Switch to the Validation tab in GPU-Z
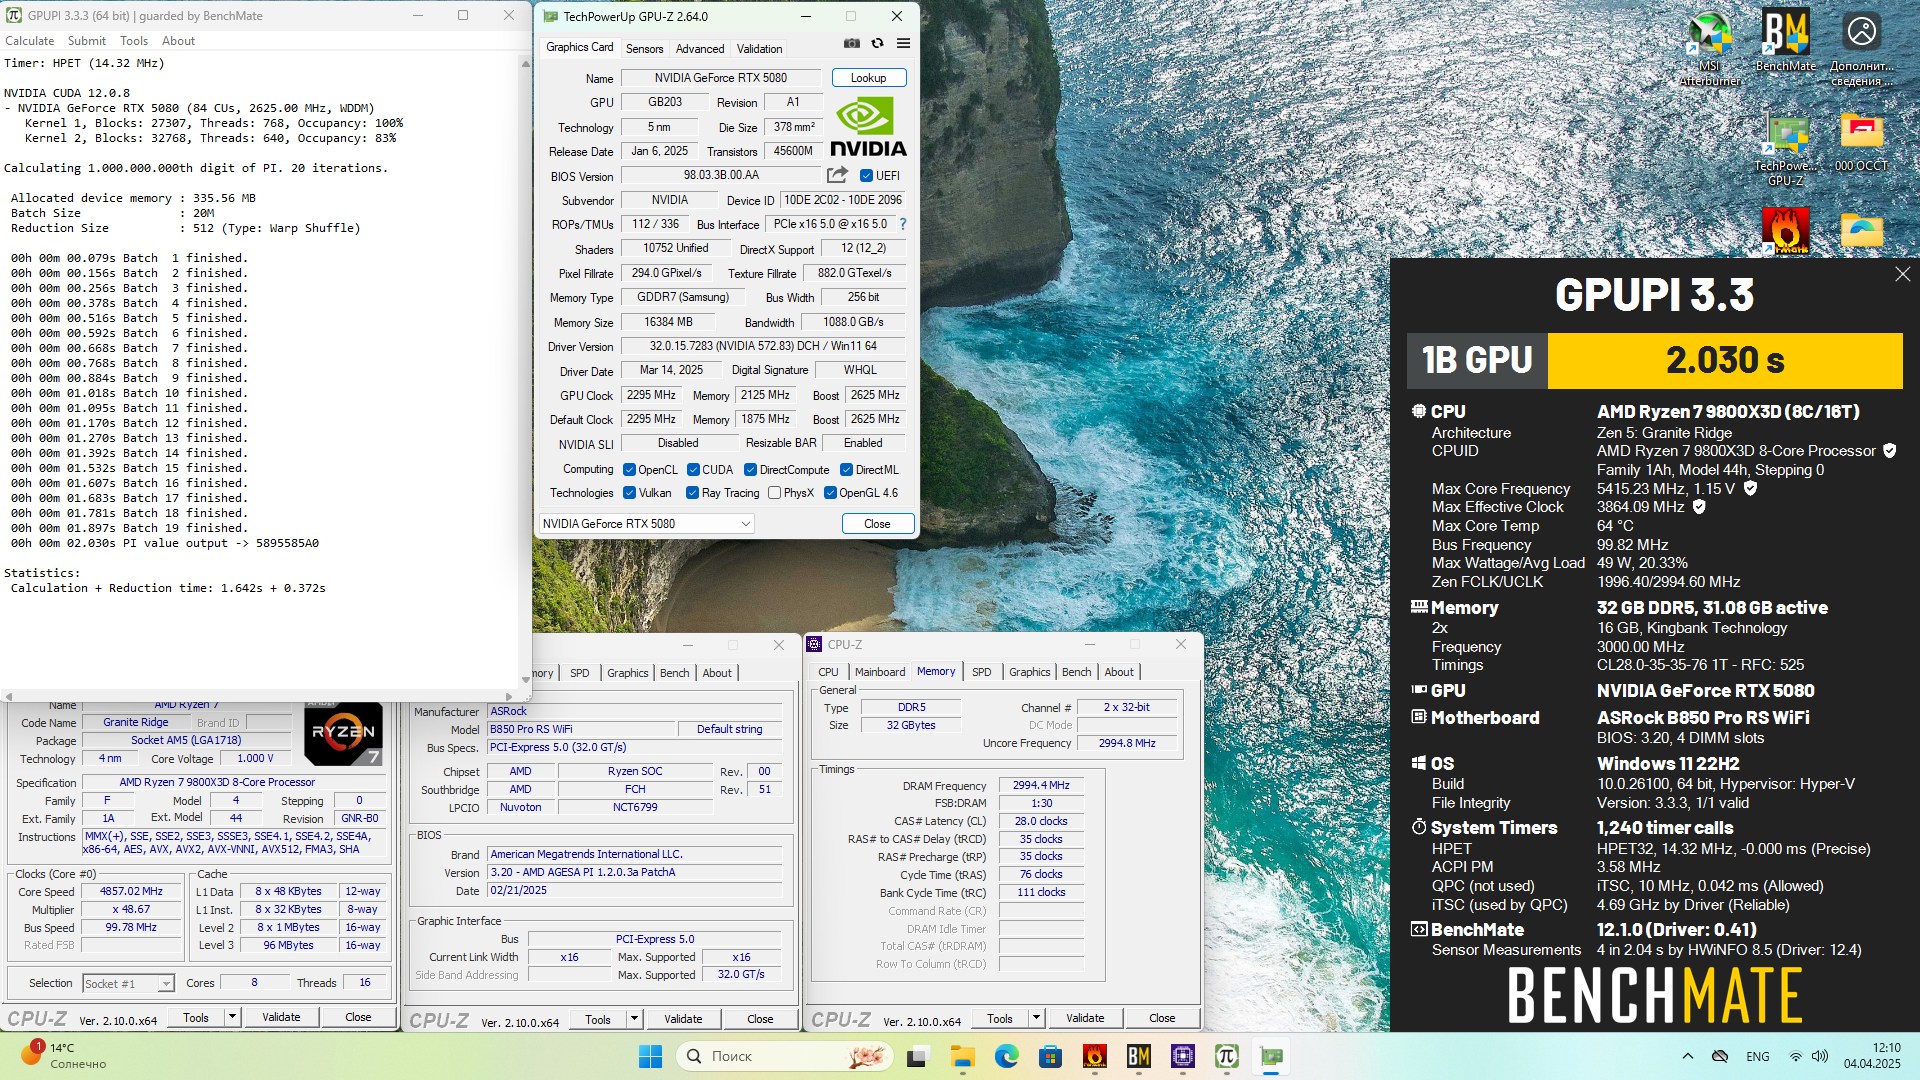Screen dimensions: 1920x1080 pos(760,49)
